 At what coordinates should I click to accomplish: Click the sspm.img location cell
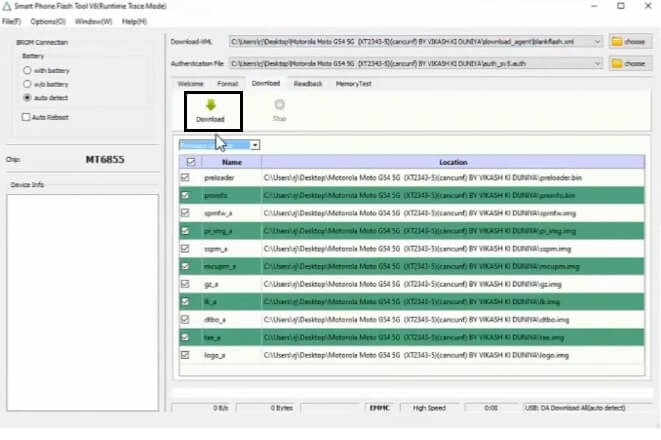[x=453, y=249]
